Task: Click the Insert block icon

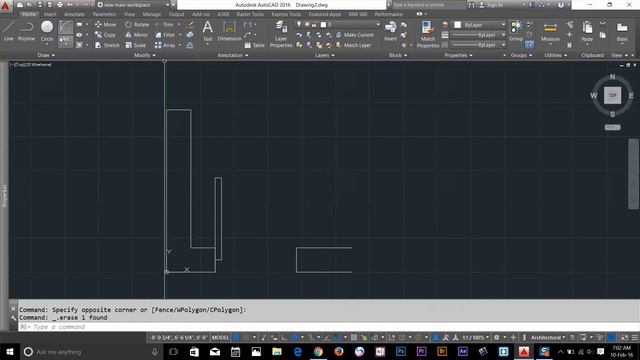Action: point(390,31)
